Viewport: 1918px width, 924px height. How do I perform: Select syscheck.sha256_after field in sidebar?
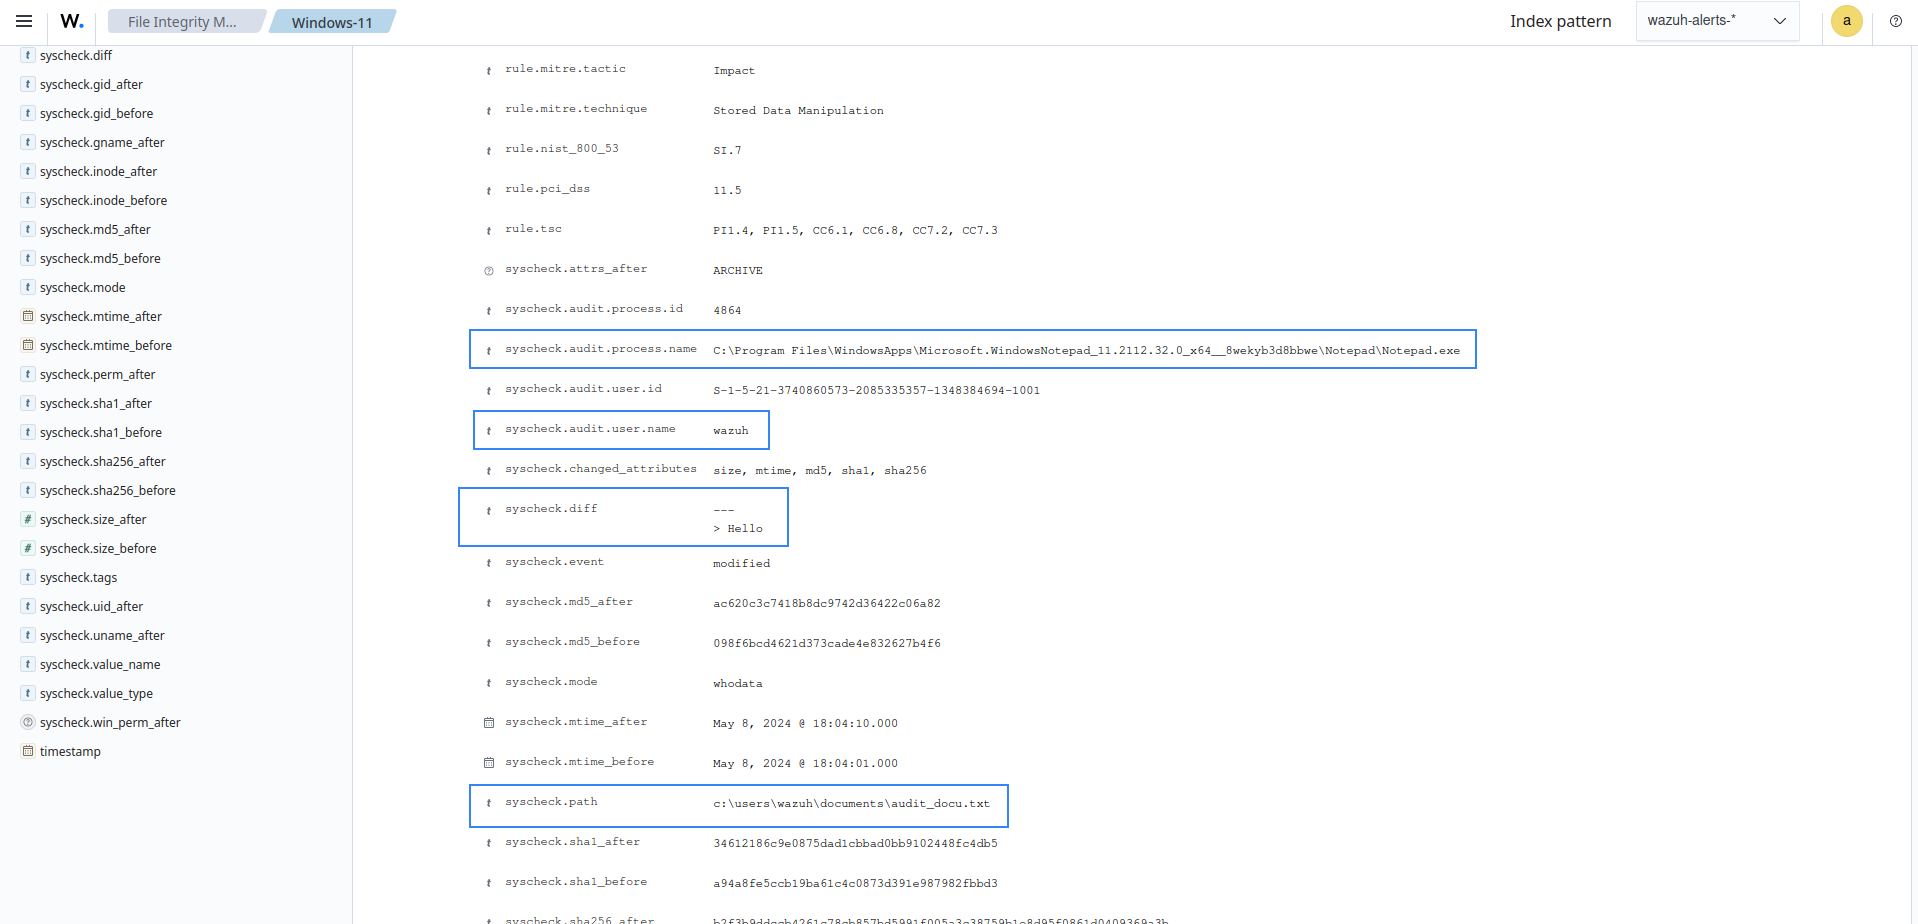tap(102, 461)
